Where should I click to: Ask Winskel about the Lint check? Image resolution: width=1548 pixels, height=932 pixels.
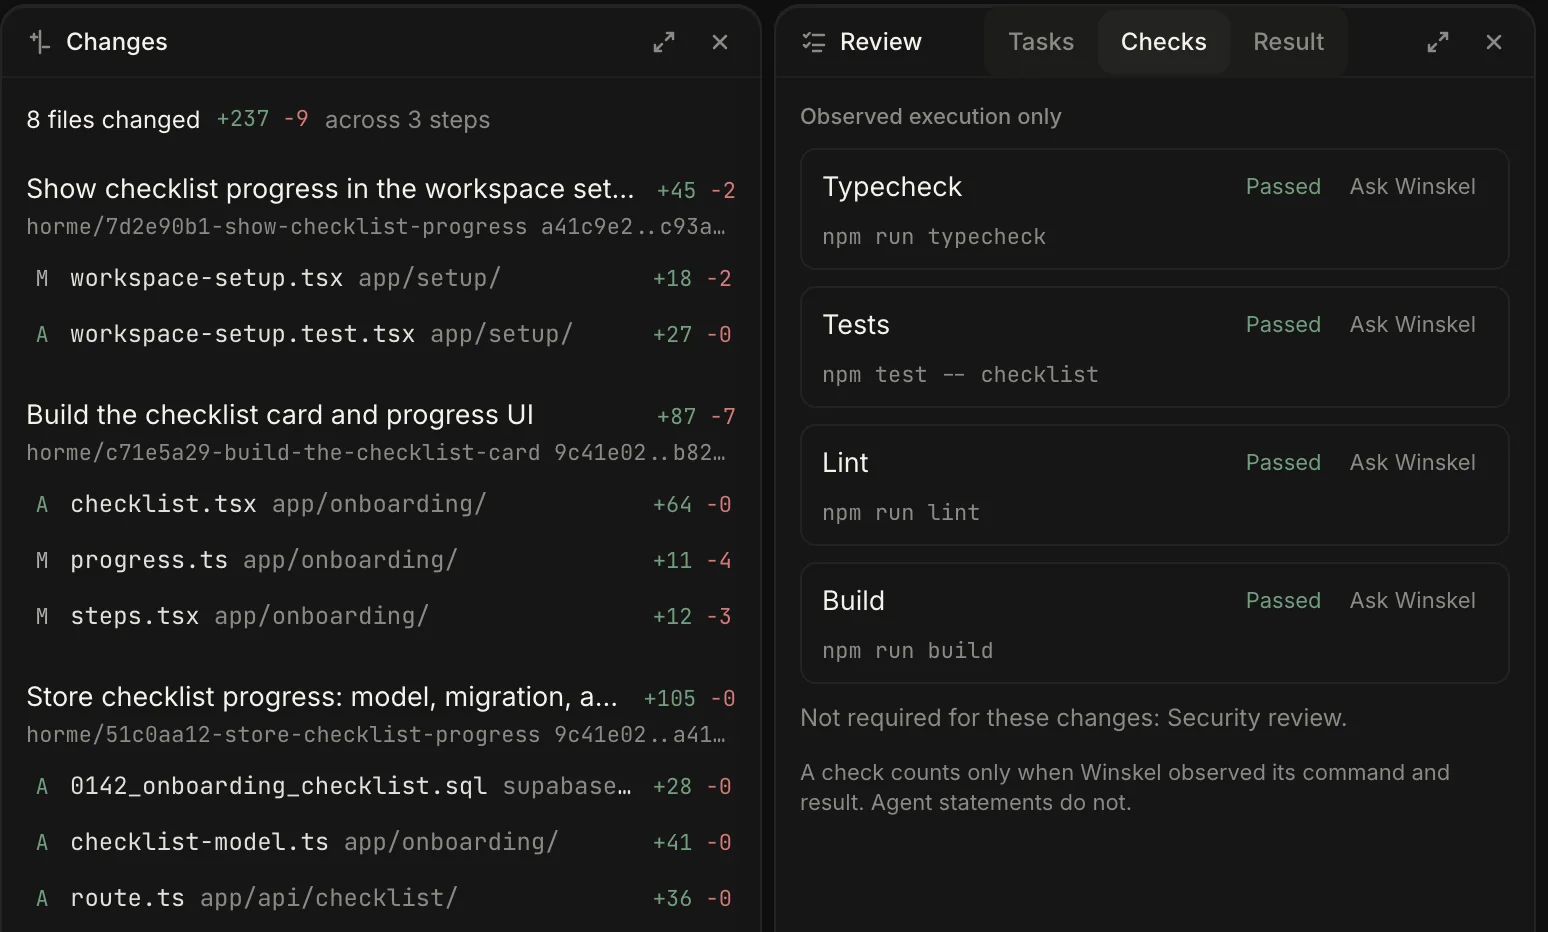point(1413,463)
